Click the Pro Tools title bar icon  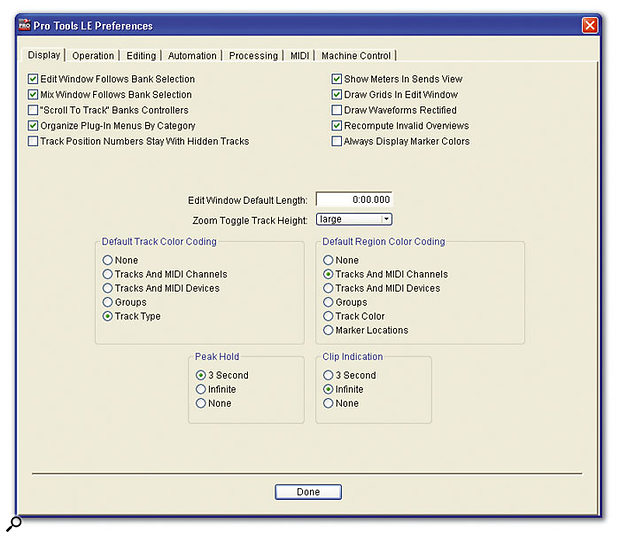click(25, 25)
